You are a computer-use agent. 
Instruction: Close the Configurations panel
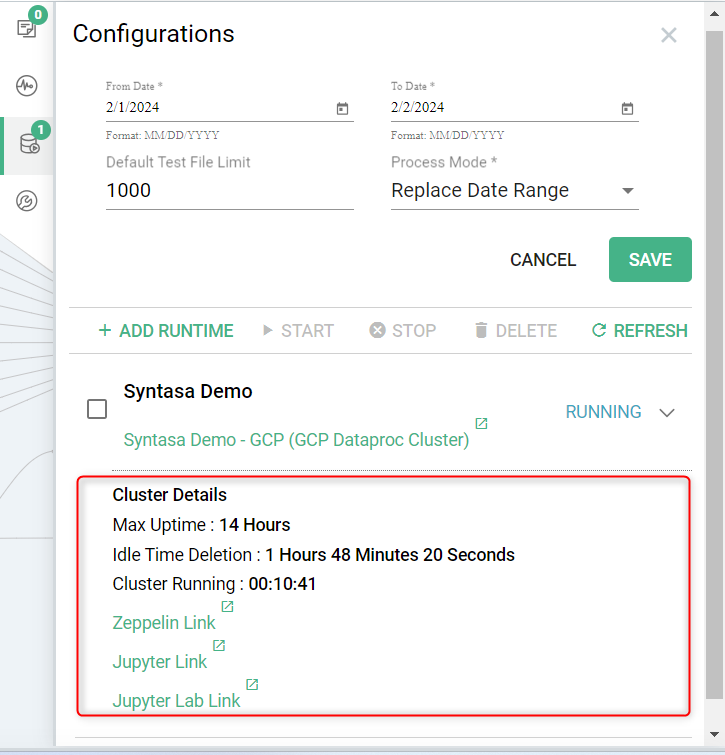[x=669, y=36]
